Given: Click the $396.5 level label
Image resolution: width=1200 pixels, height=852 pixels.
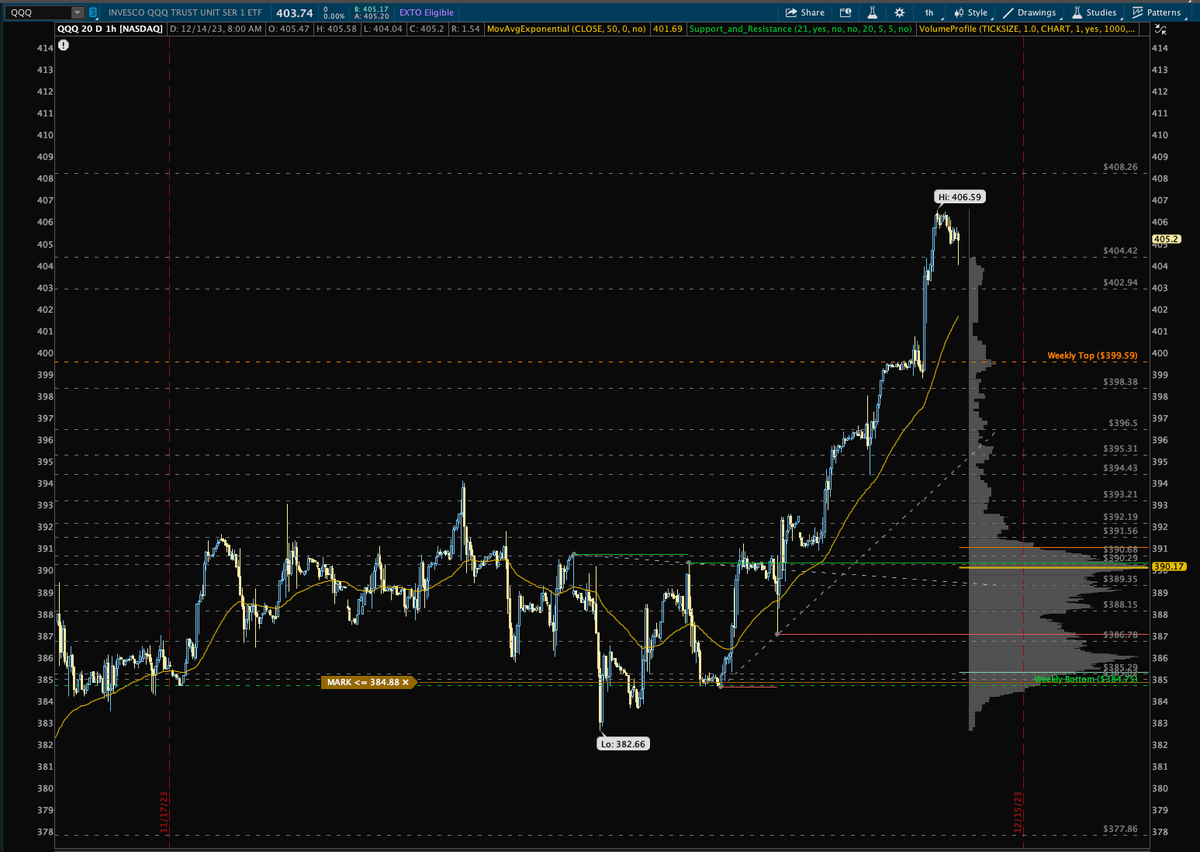Looking at the screenshot, I should pos(1123,423).
